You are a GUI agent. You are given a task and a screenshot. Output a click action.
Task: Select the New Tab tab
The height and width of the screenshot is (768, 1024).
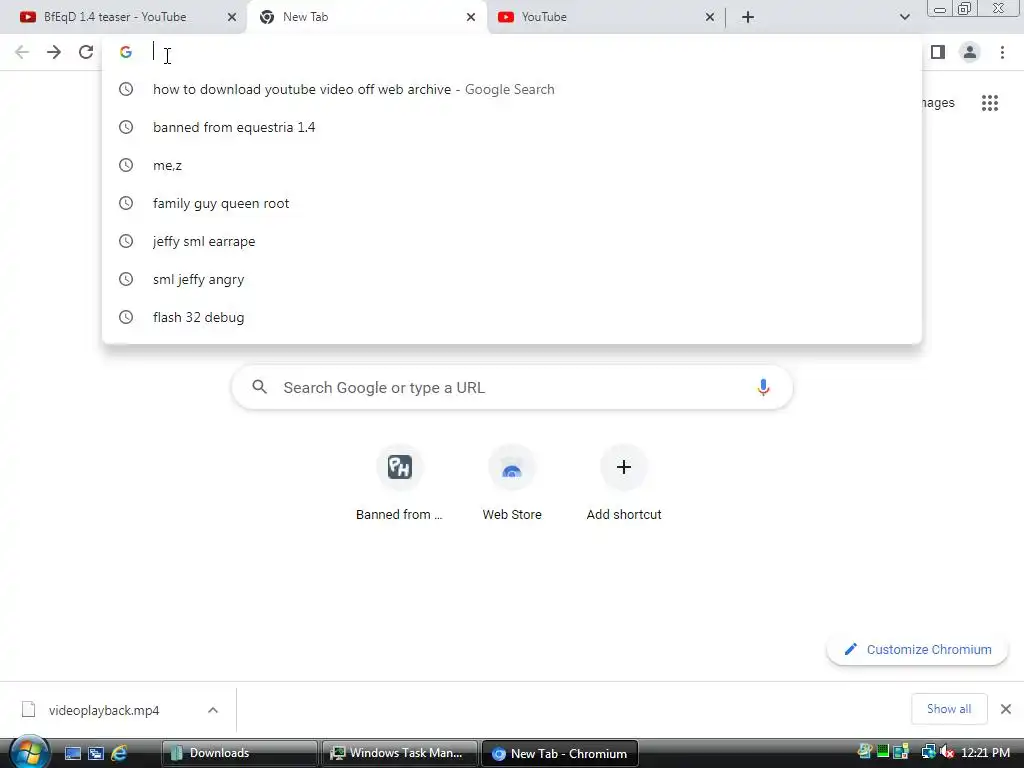(x=366, y=17)
